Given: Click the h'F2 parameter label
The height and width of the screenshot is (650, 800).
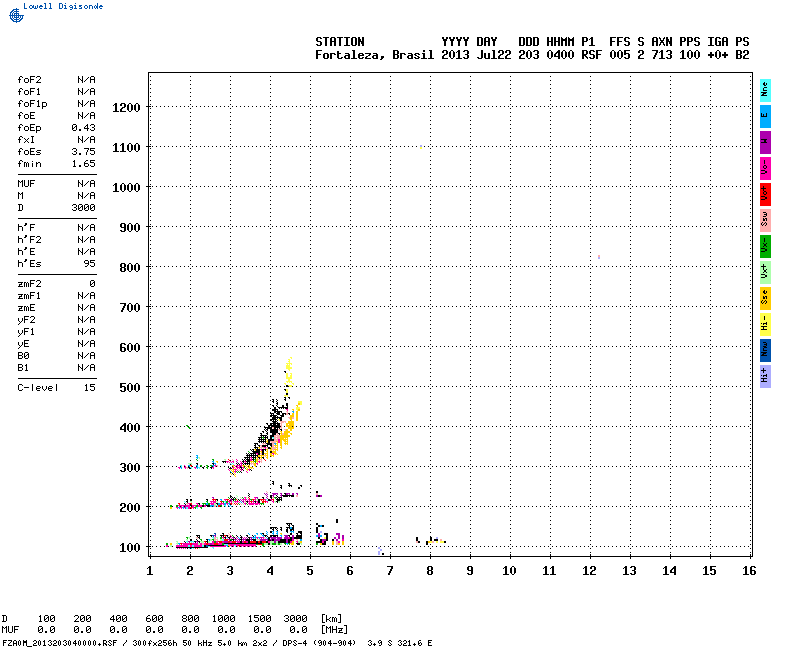Looking at the screenshot, I should point(30,240).
